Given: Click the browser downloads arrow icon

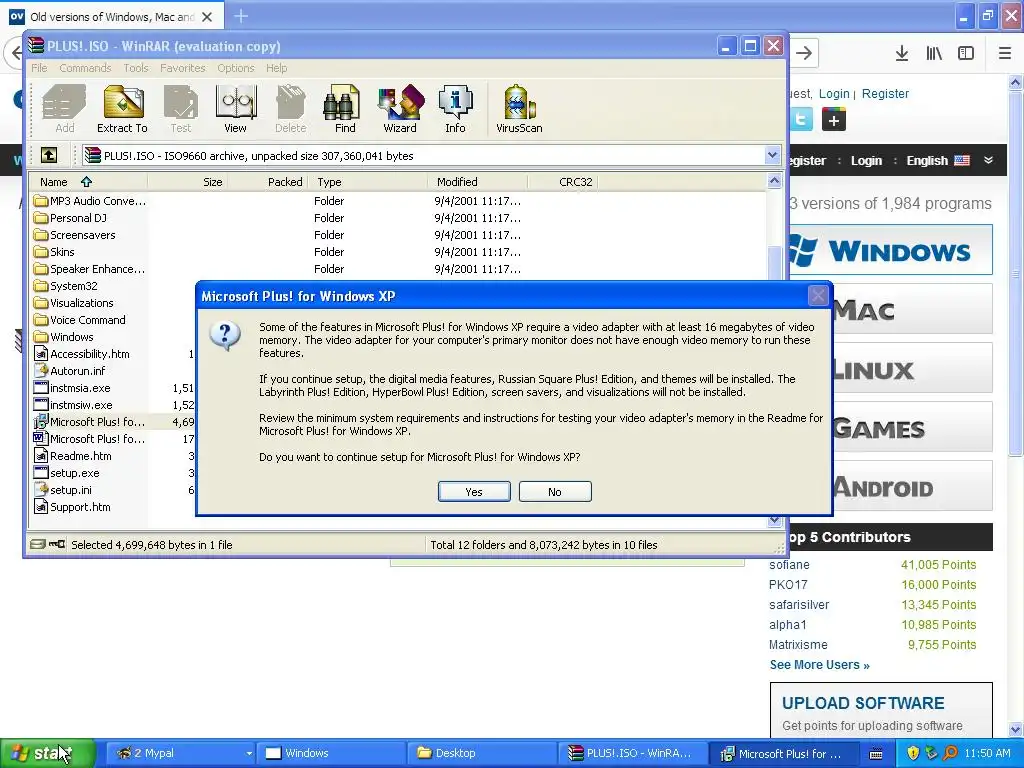Looking at the screenshot, I should [901, 53].
